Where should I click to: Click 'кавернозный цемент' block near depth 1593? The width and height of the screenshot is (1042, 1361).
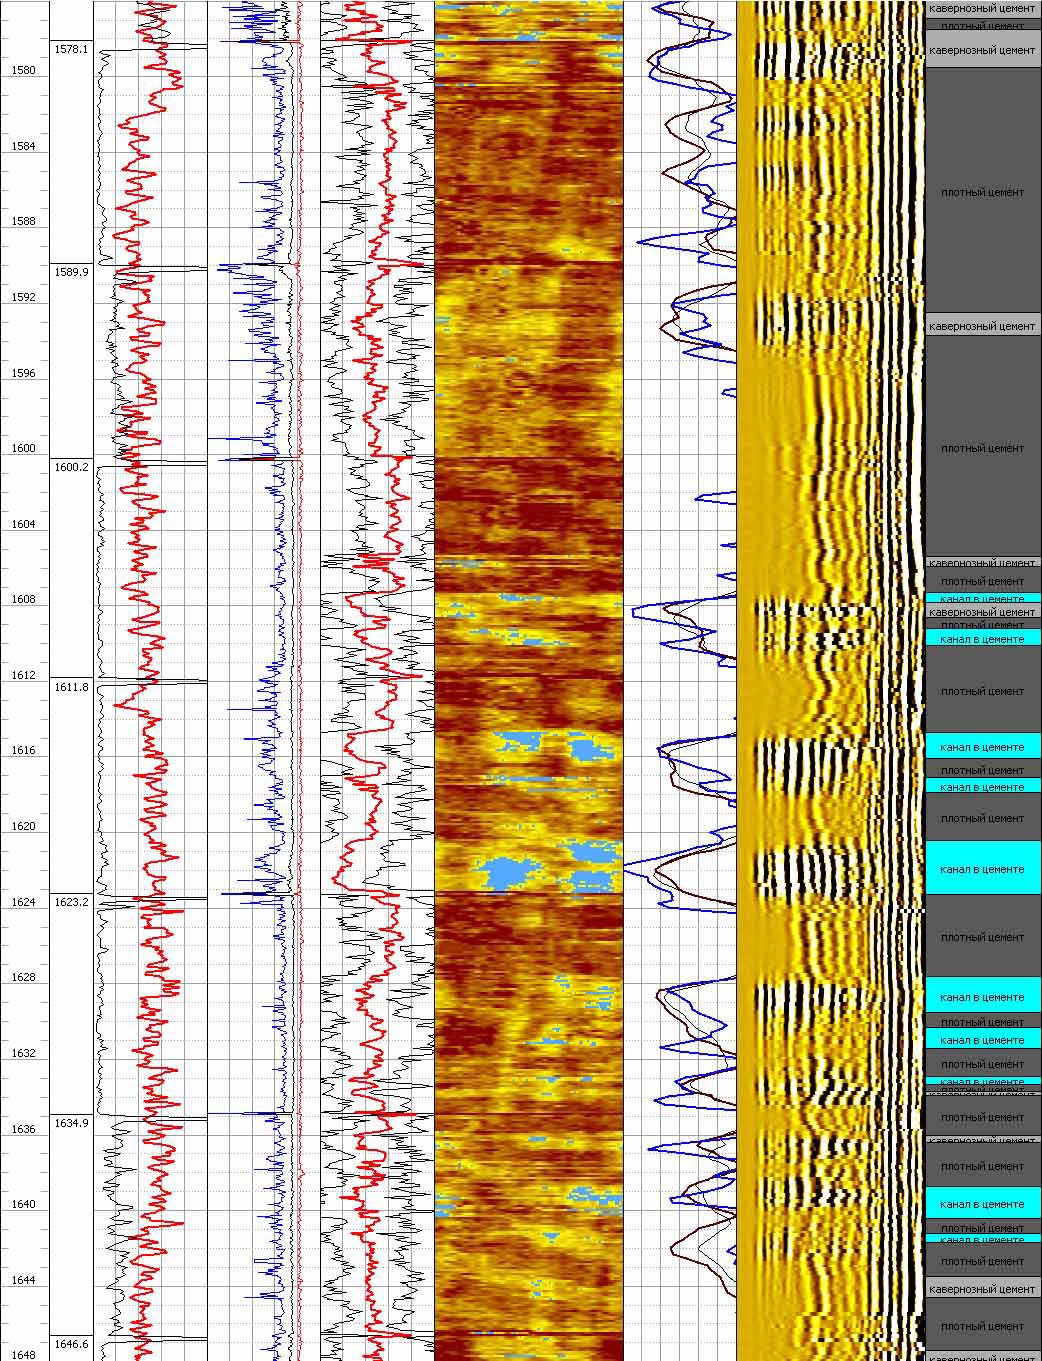pos(983,326)
